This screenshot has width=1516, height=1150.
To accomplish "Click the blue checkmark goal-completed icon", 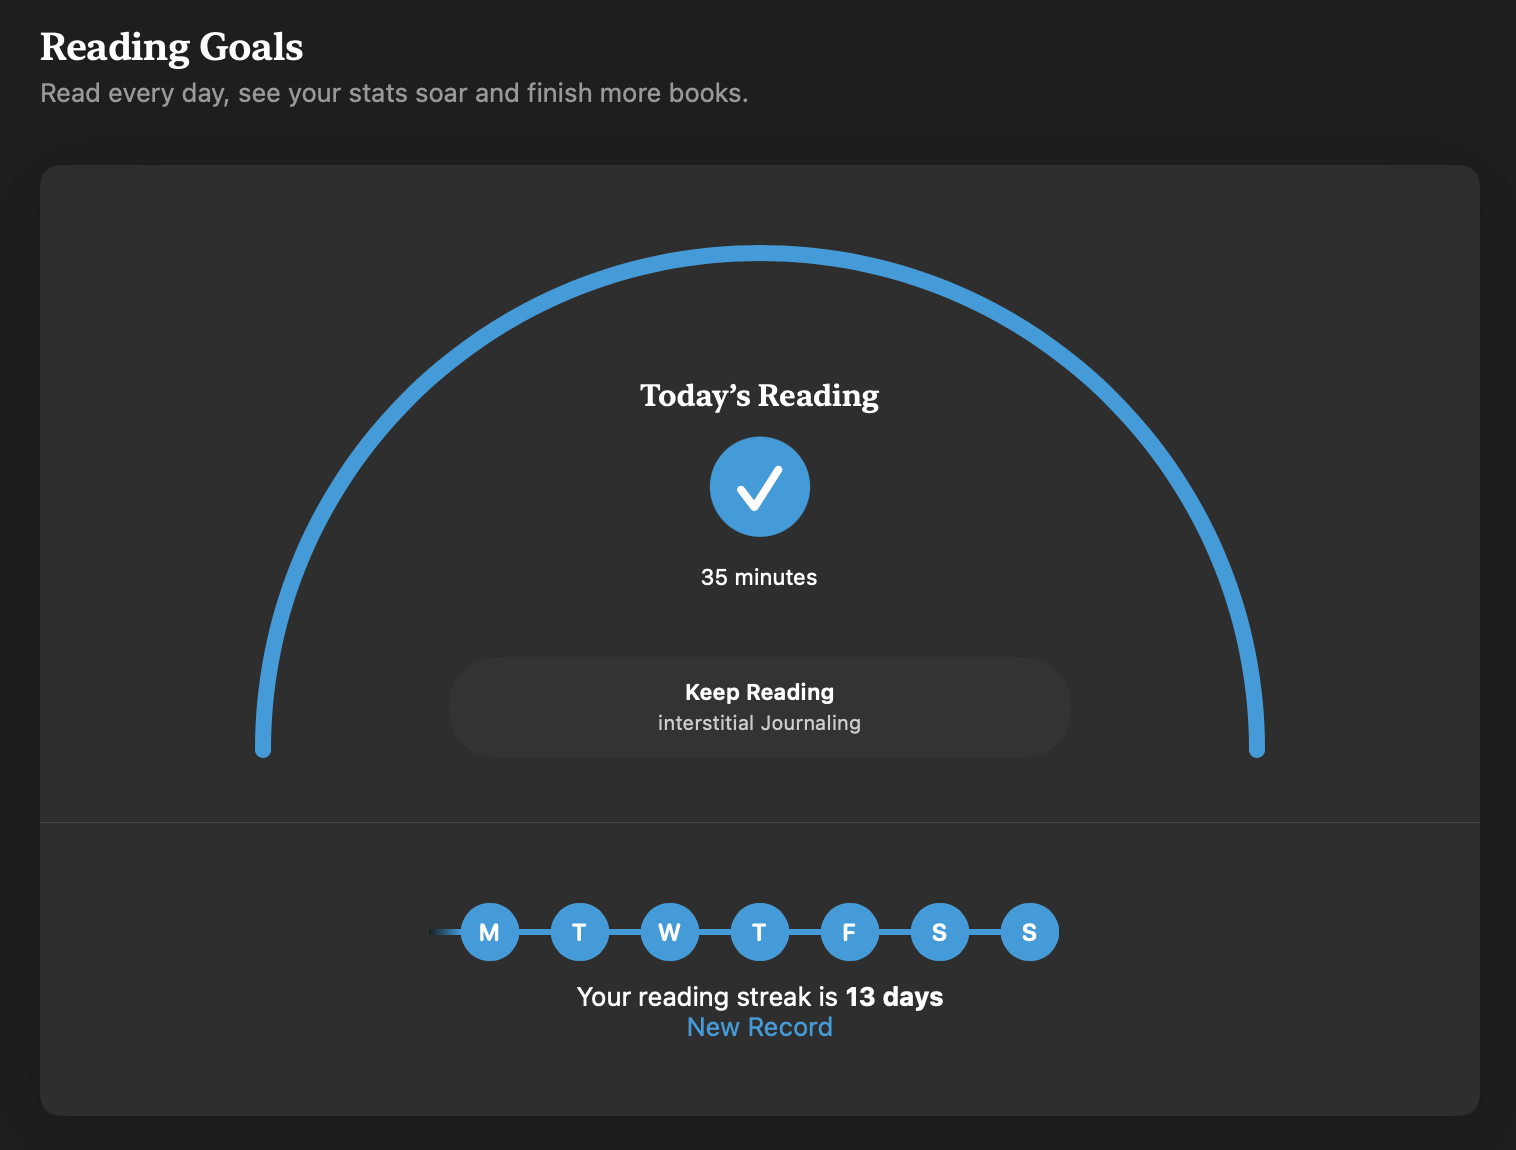I will (760, 487).
